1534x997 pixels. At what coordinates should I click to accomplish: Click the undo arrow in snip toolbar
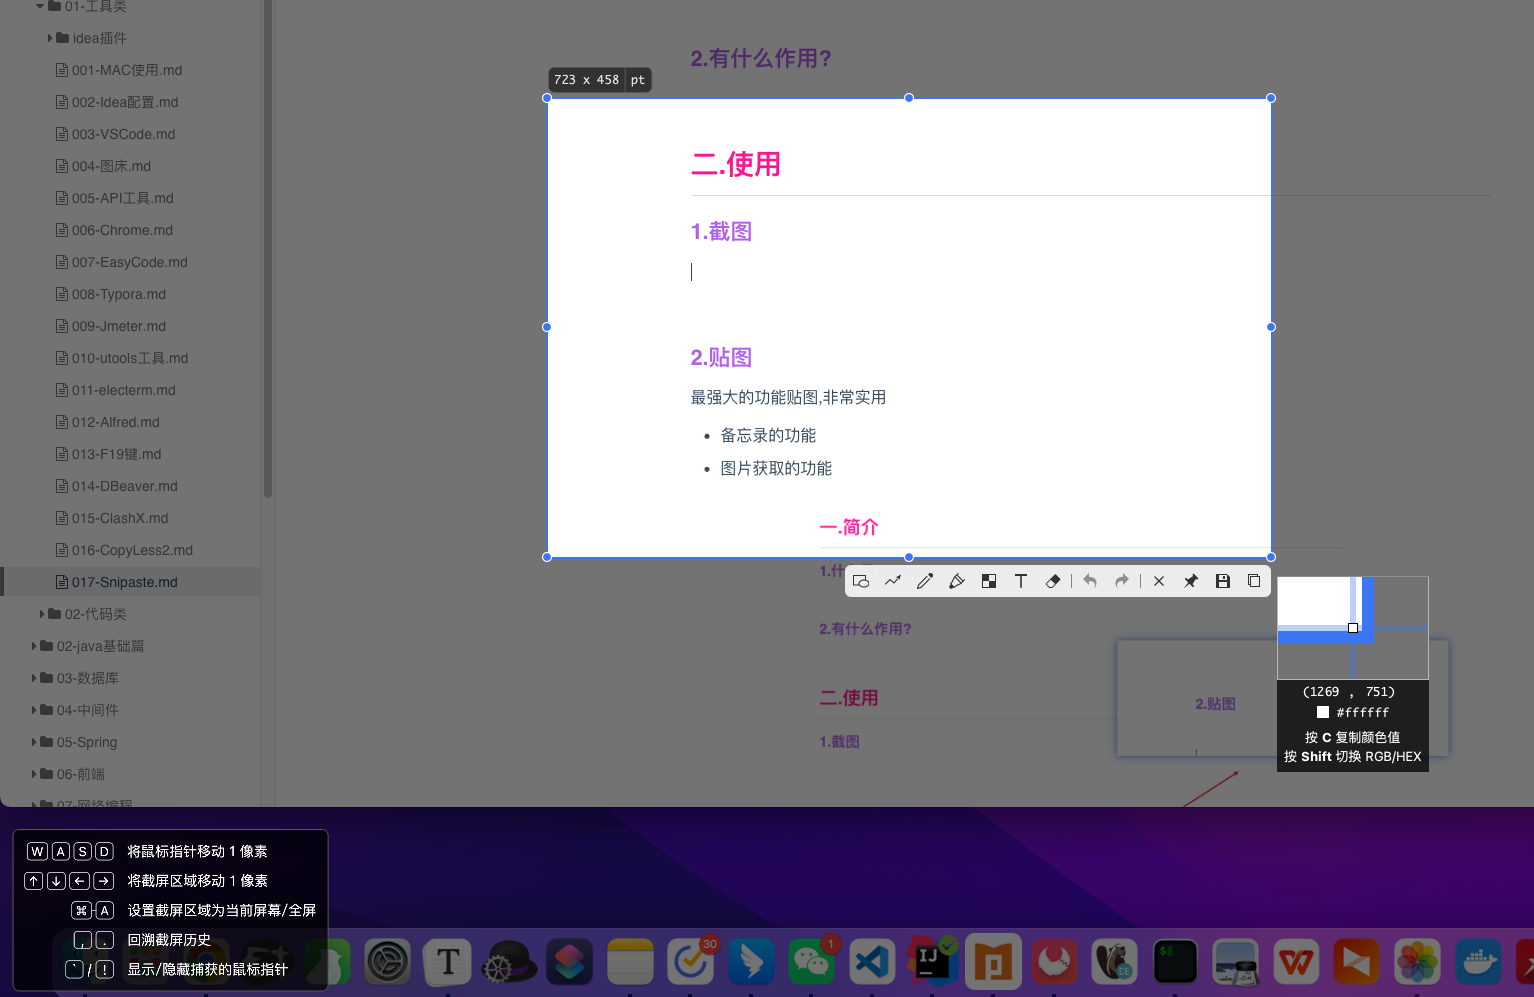pos(1090,581)
